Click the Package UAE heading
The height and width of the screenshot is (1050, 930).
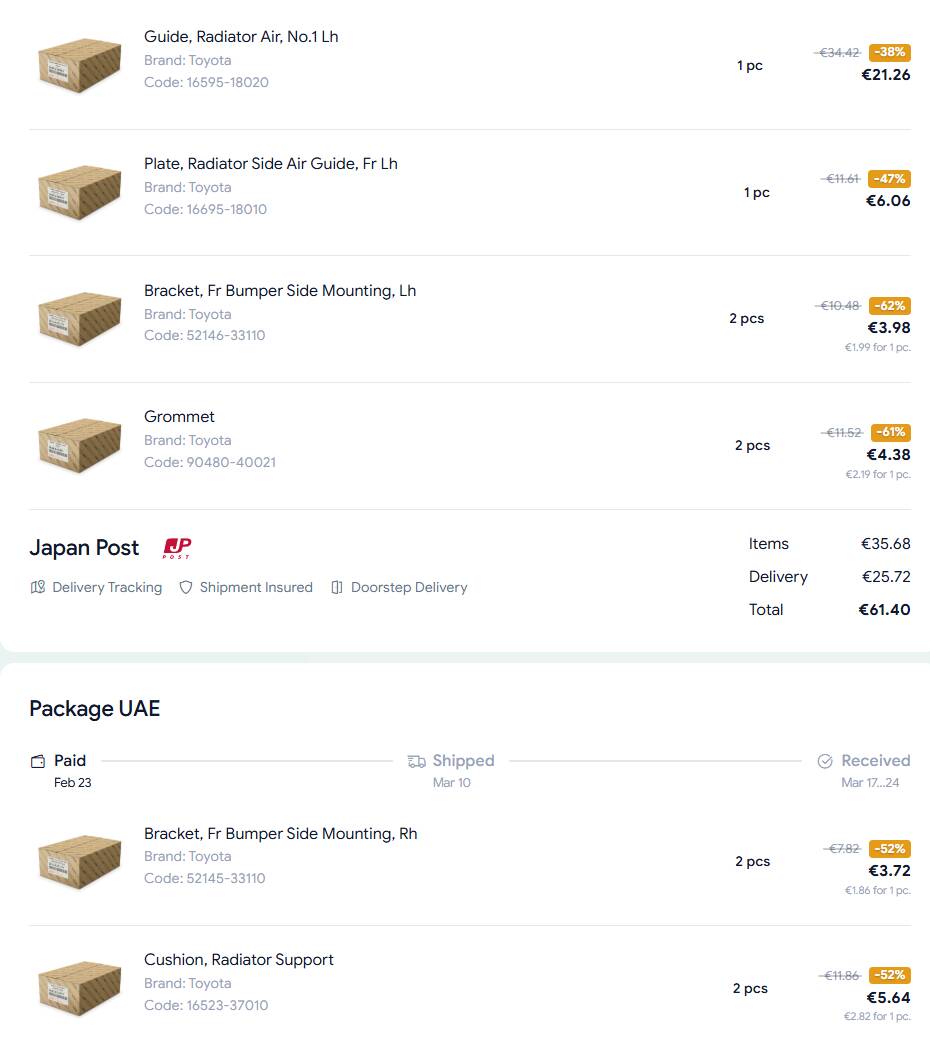click(x=94, y=709)
